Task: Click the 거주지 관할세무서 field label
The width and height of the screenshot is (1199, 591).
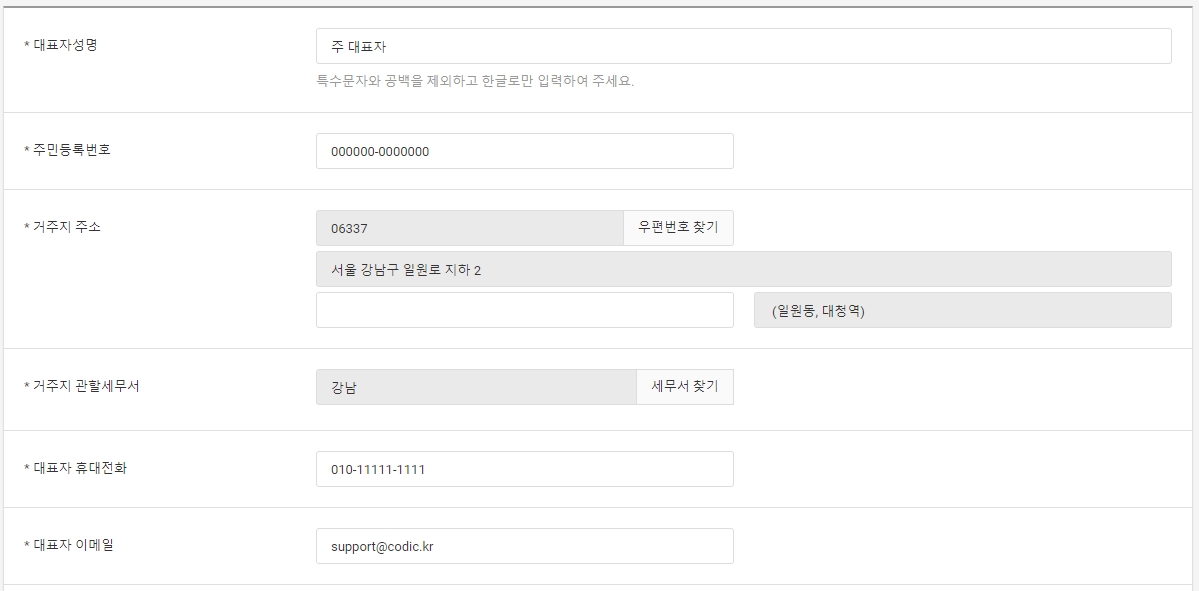Action: 86,385
